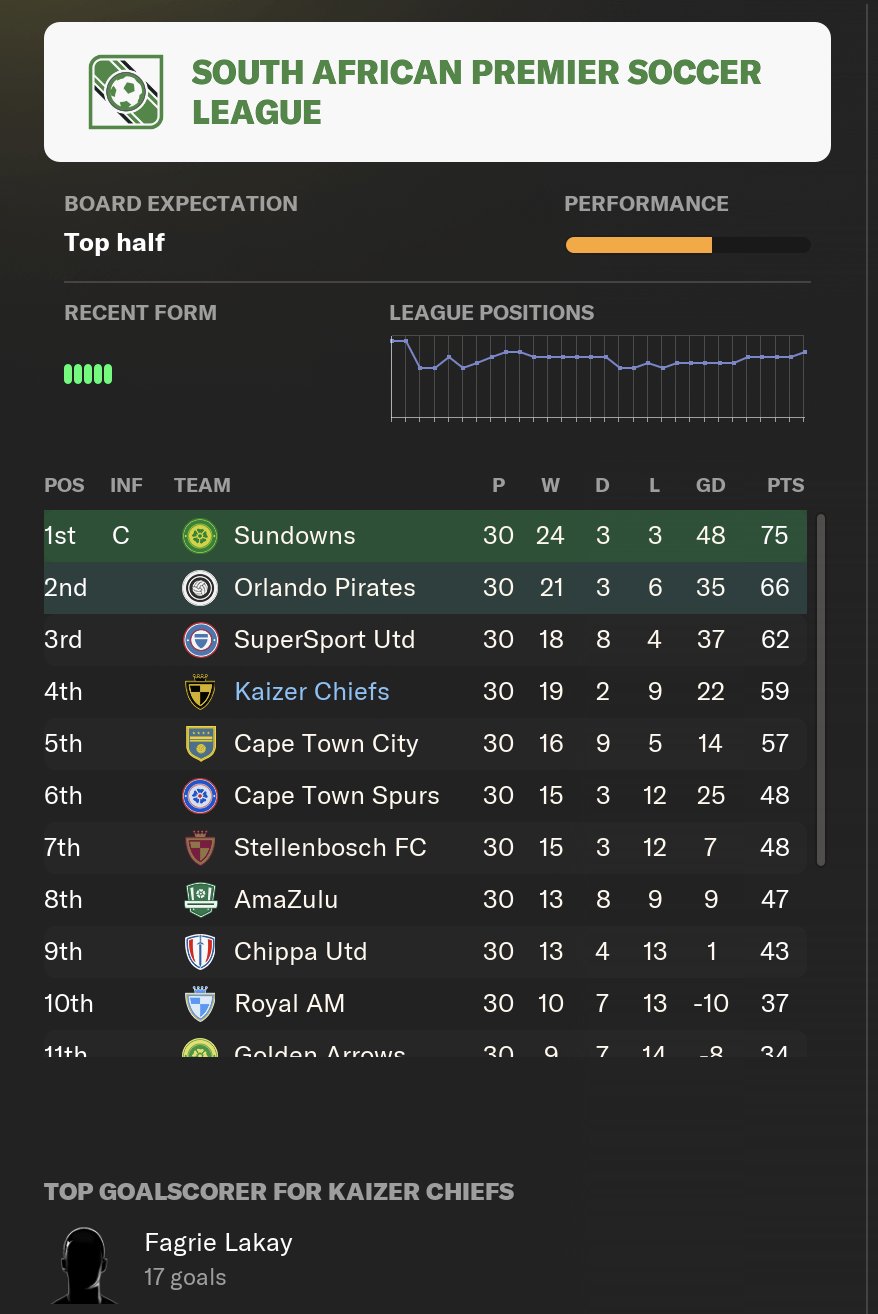Viewport: 878px width, 1314px height.
Task: Sort table by PTS column header
Action: [785, 485]
